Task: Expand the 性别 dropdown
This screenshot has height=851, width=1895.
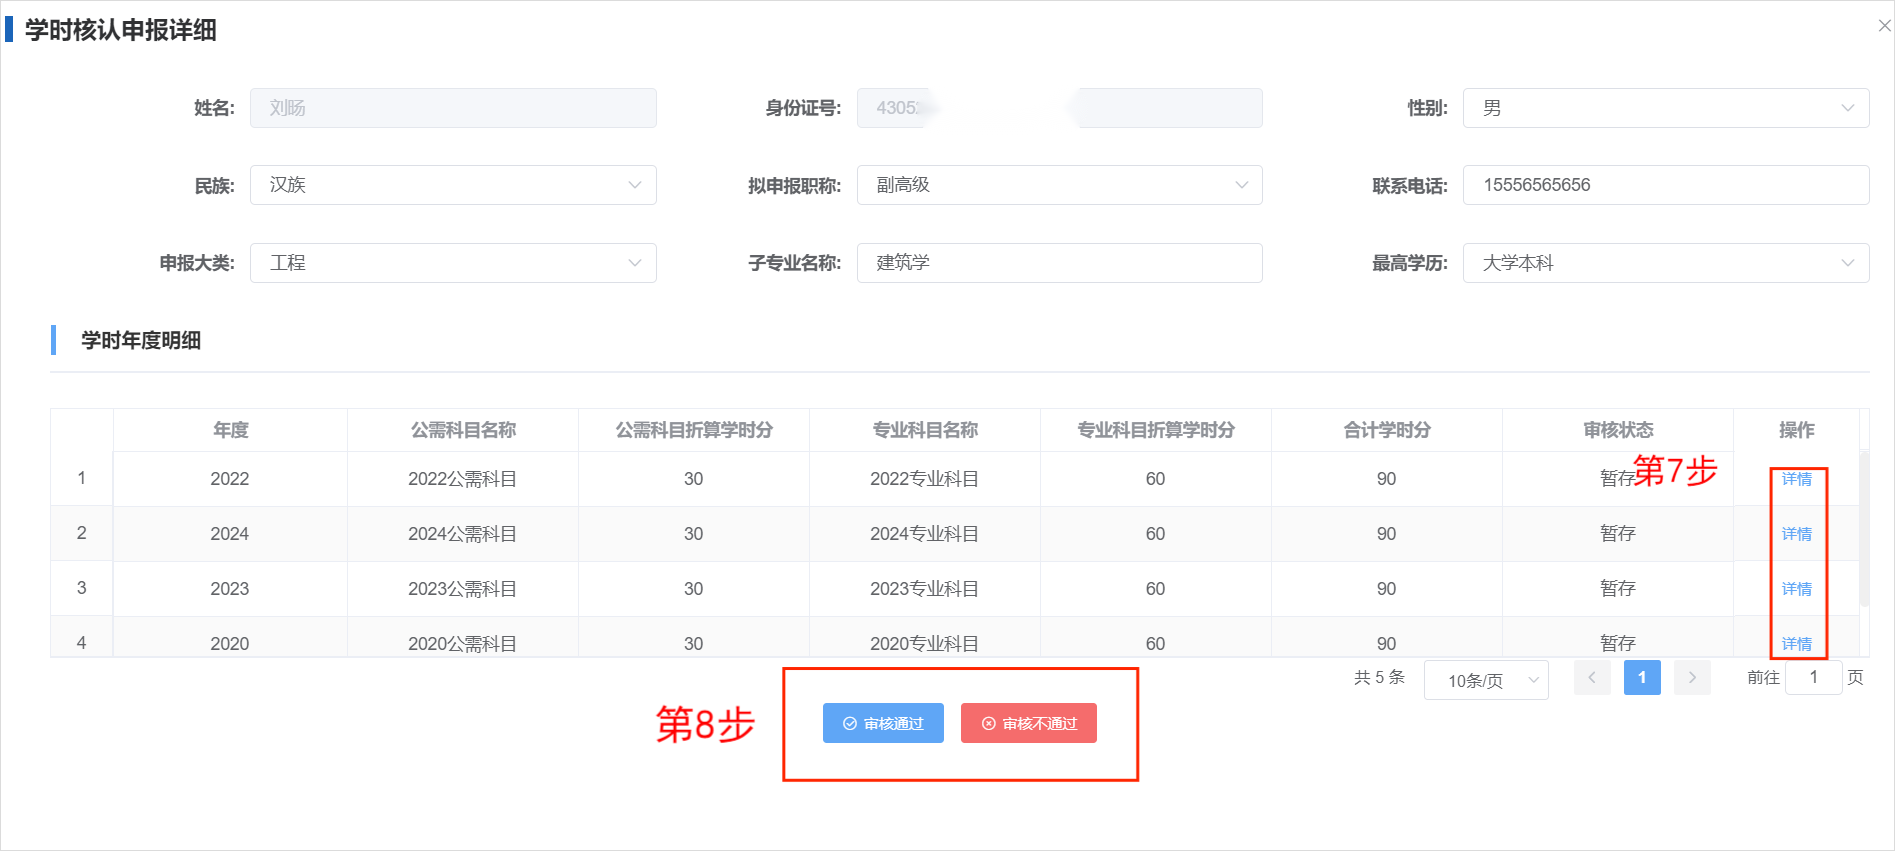Action: (x=1665, y=108)
